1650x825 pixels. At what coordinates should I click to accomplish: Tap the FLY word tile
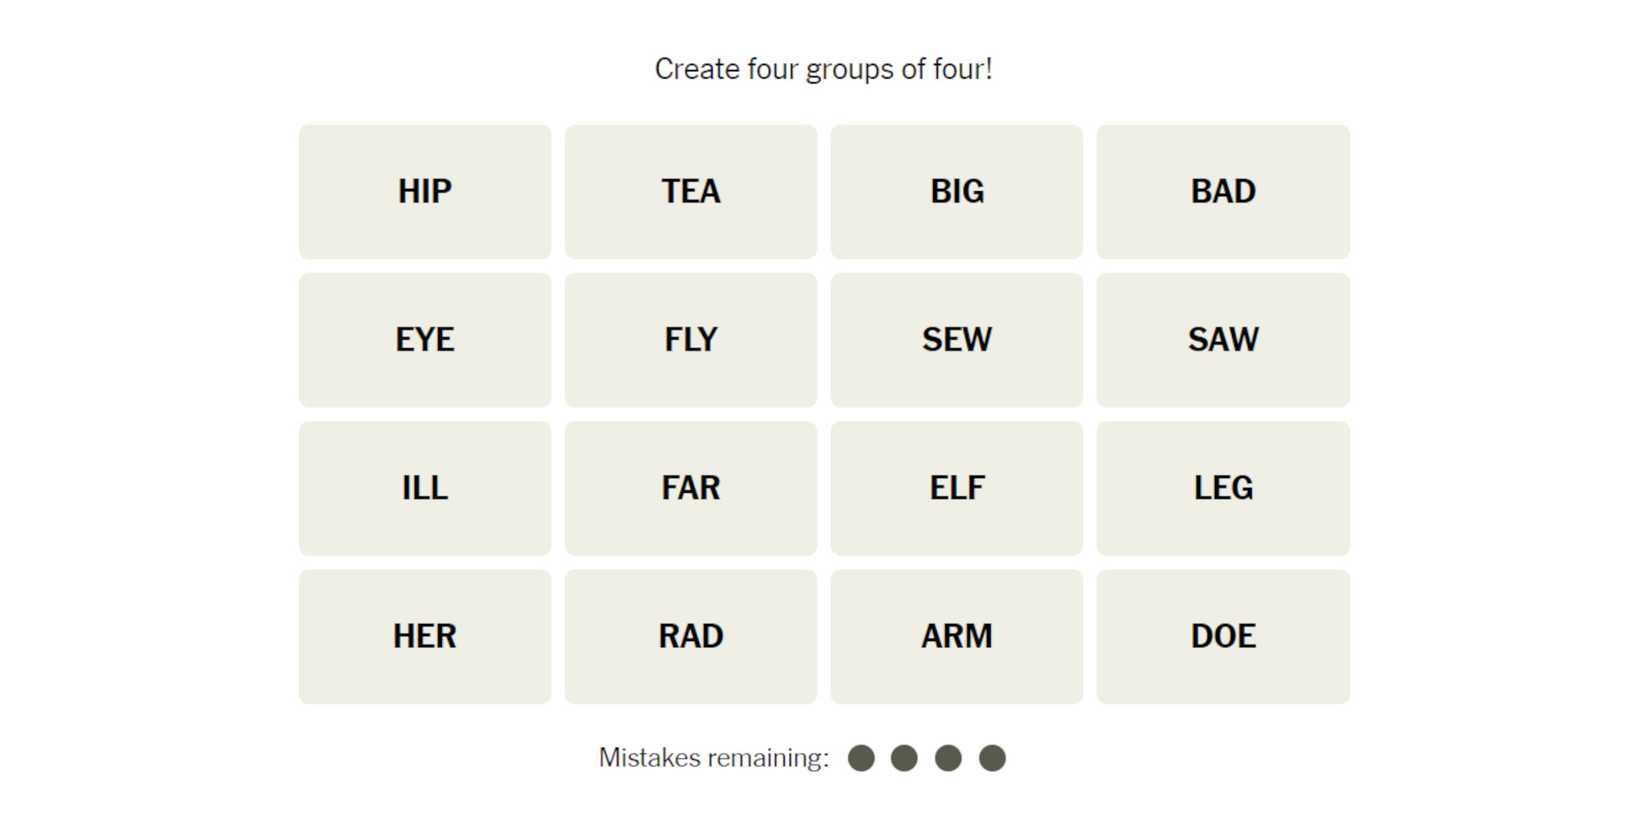coord(690,339)
